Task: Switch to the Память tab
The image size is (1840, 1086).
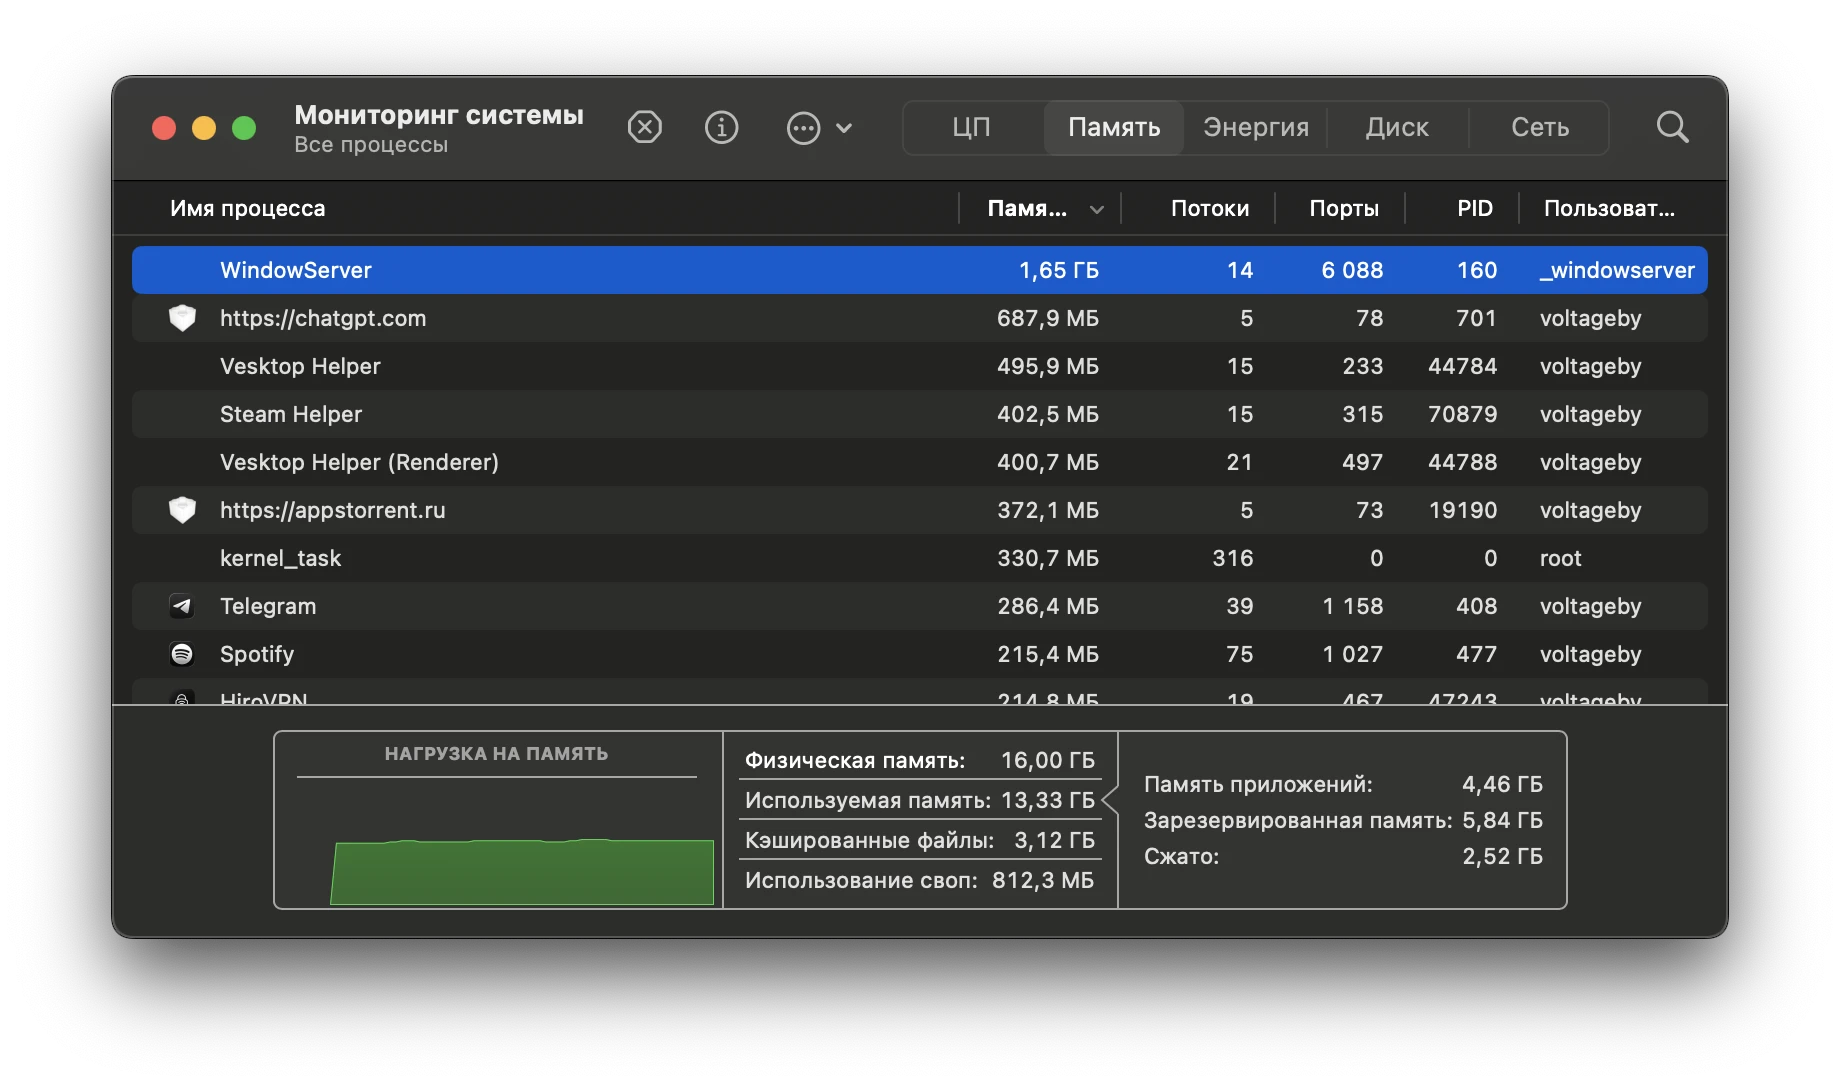Action: point(1114,128)
